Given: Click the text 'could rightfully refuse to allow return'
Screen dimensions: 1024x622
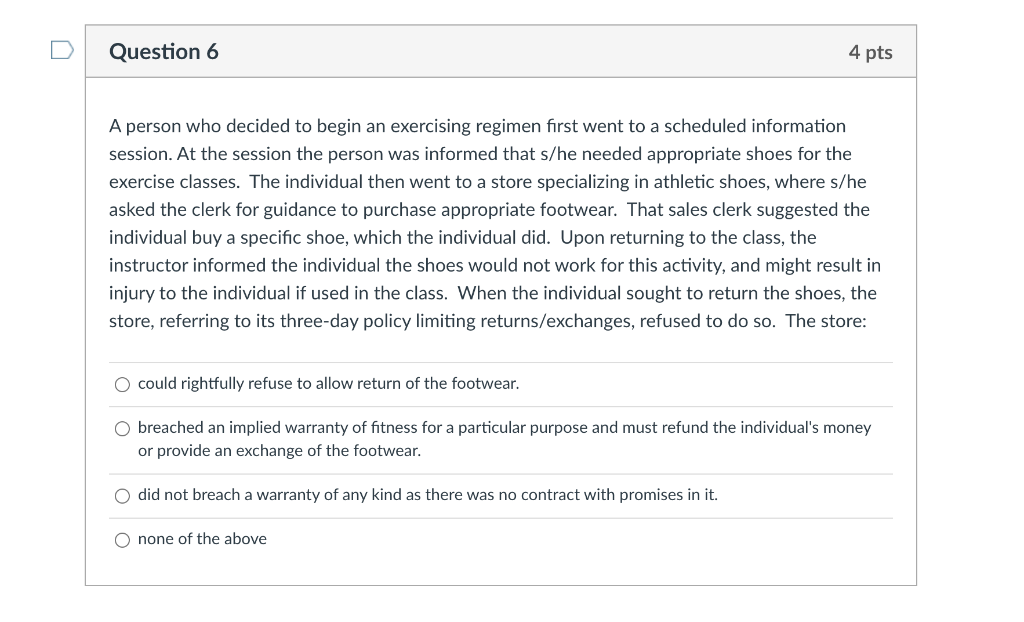Looking at the screenshot, I should click(328, 383).
